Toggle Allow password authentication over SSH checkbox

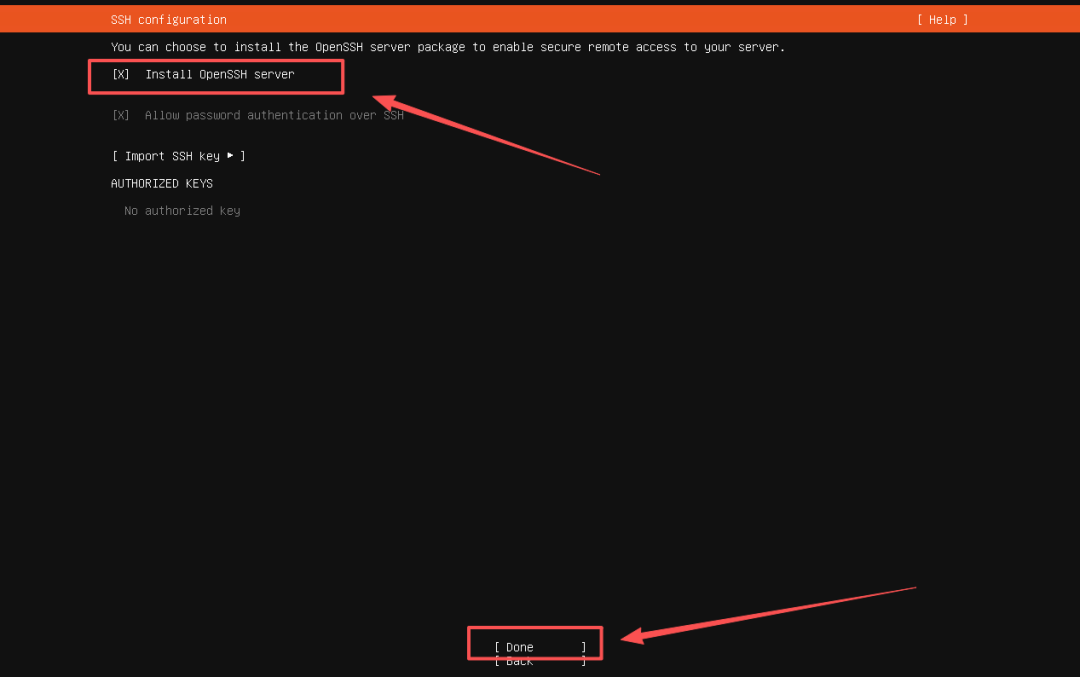[121, 116]
